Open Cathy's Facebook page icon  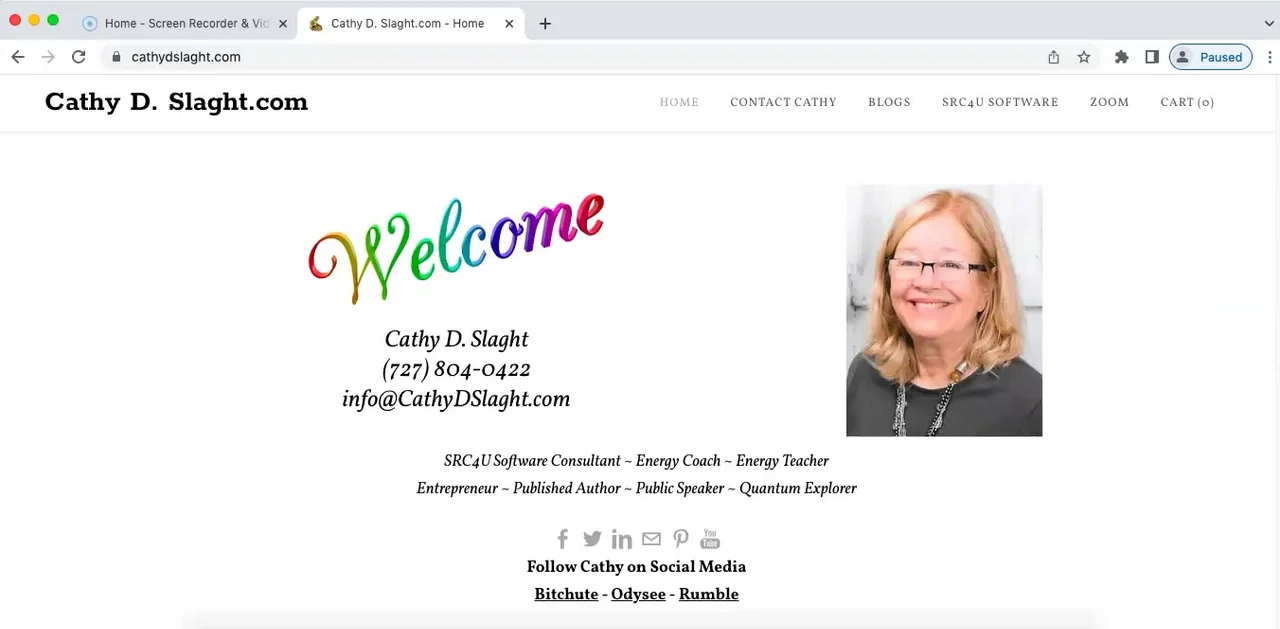pyautogui.click(x=563, y=539)
